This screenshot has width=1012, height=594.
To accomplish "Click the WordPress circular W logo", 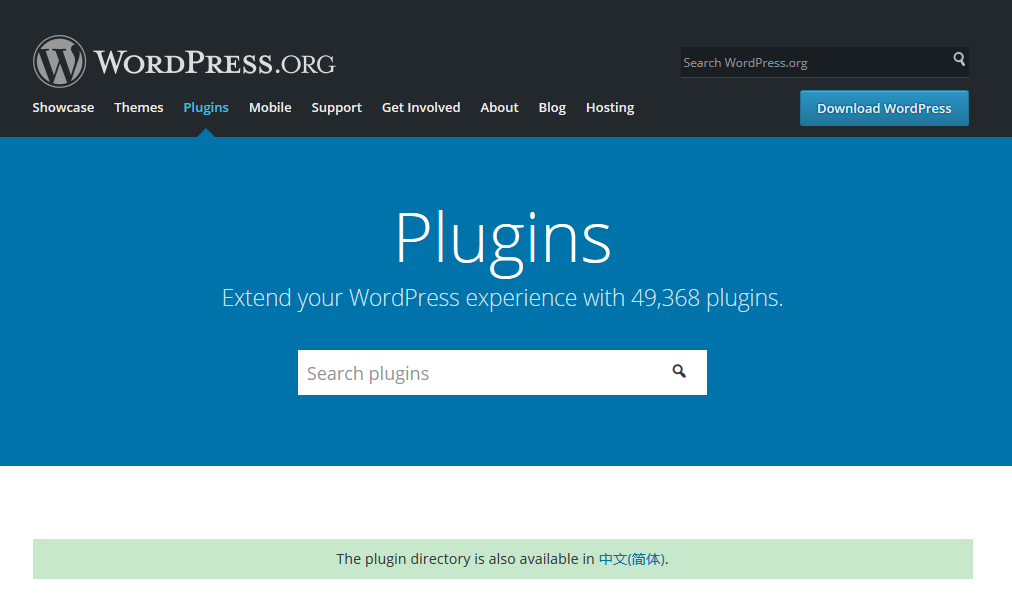I will click(60, 62).
